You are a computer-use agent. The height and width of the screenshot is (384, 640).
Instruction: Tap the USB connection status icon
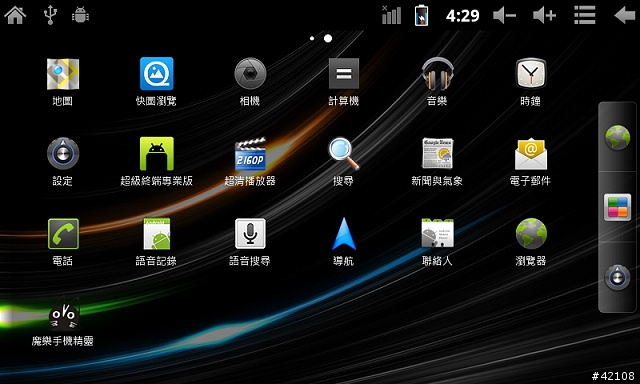pos(50,15)
